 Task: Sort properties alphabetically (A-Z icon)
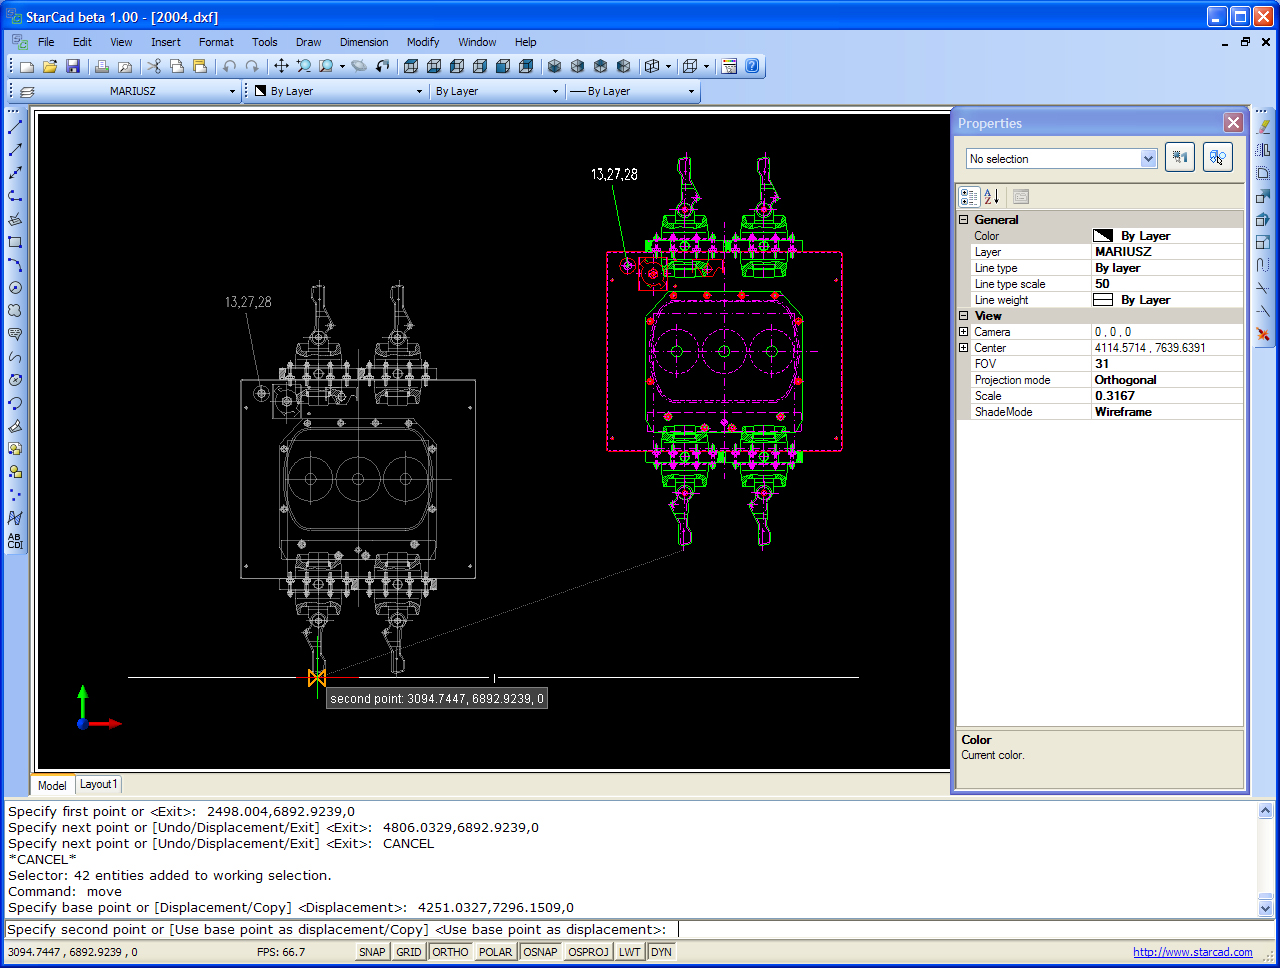coord(992,197)
